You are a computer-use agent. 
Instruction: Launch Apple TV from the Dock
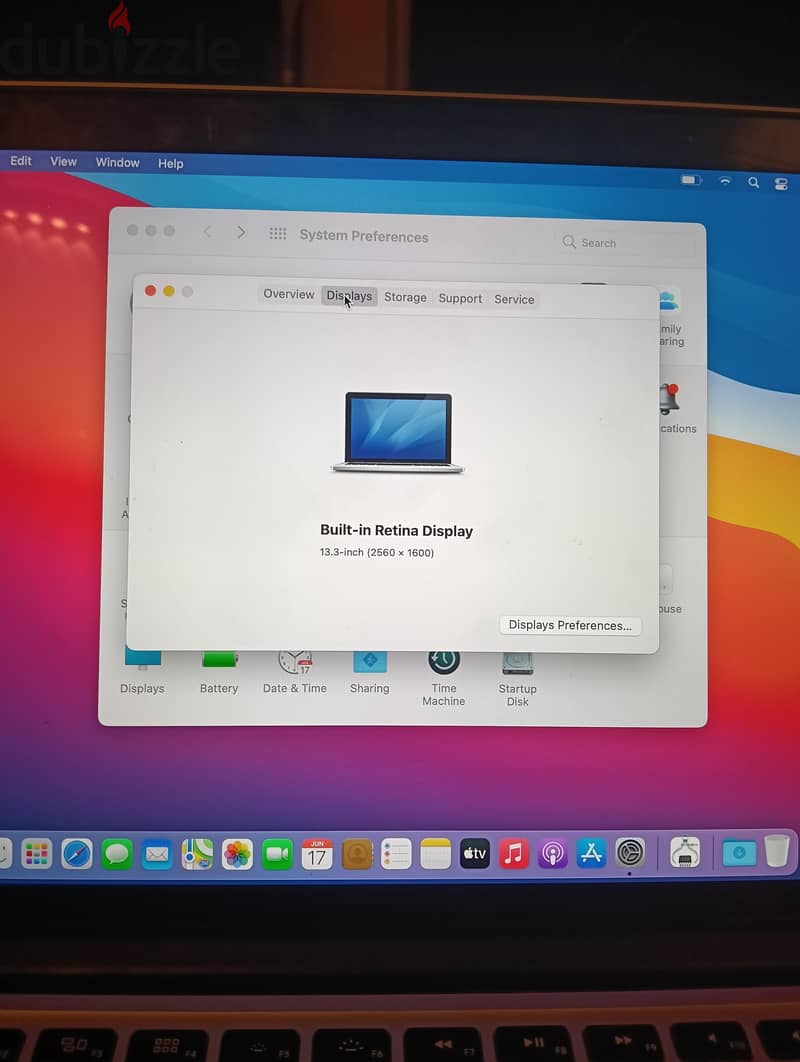(475, 853)
